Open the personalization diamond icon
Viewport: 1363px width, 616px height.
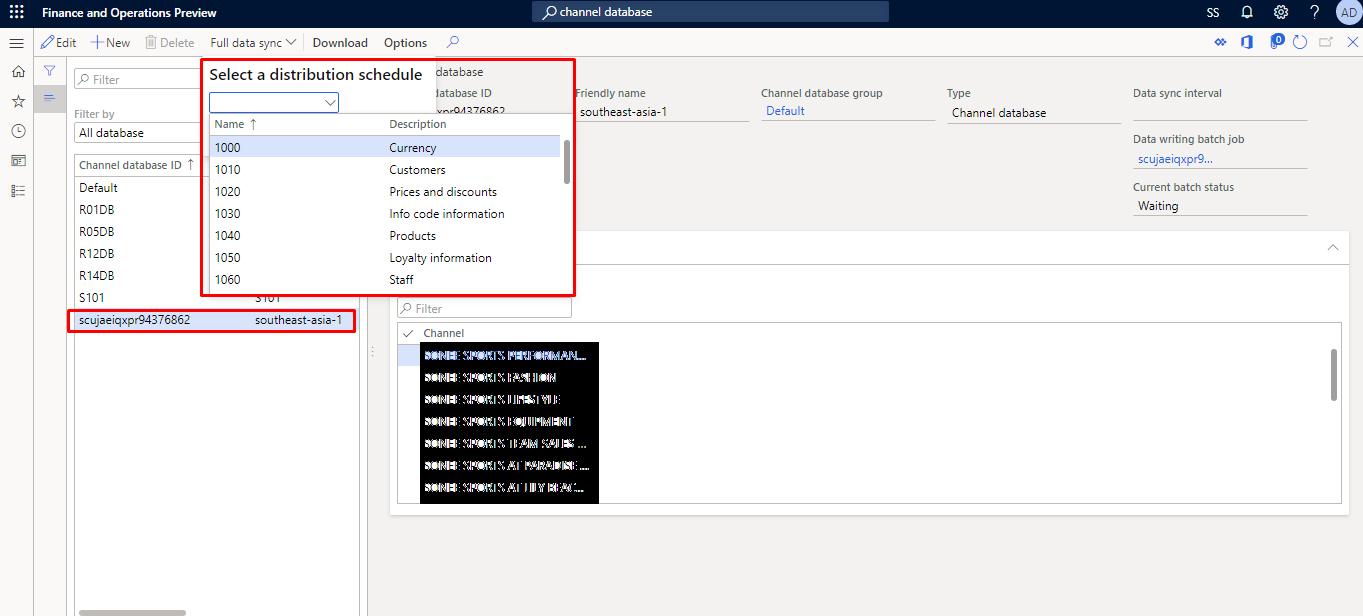click(x=1220, y=42)
